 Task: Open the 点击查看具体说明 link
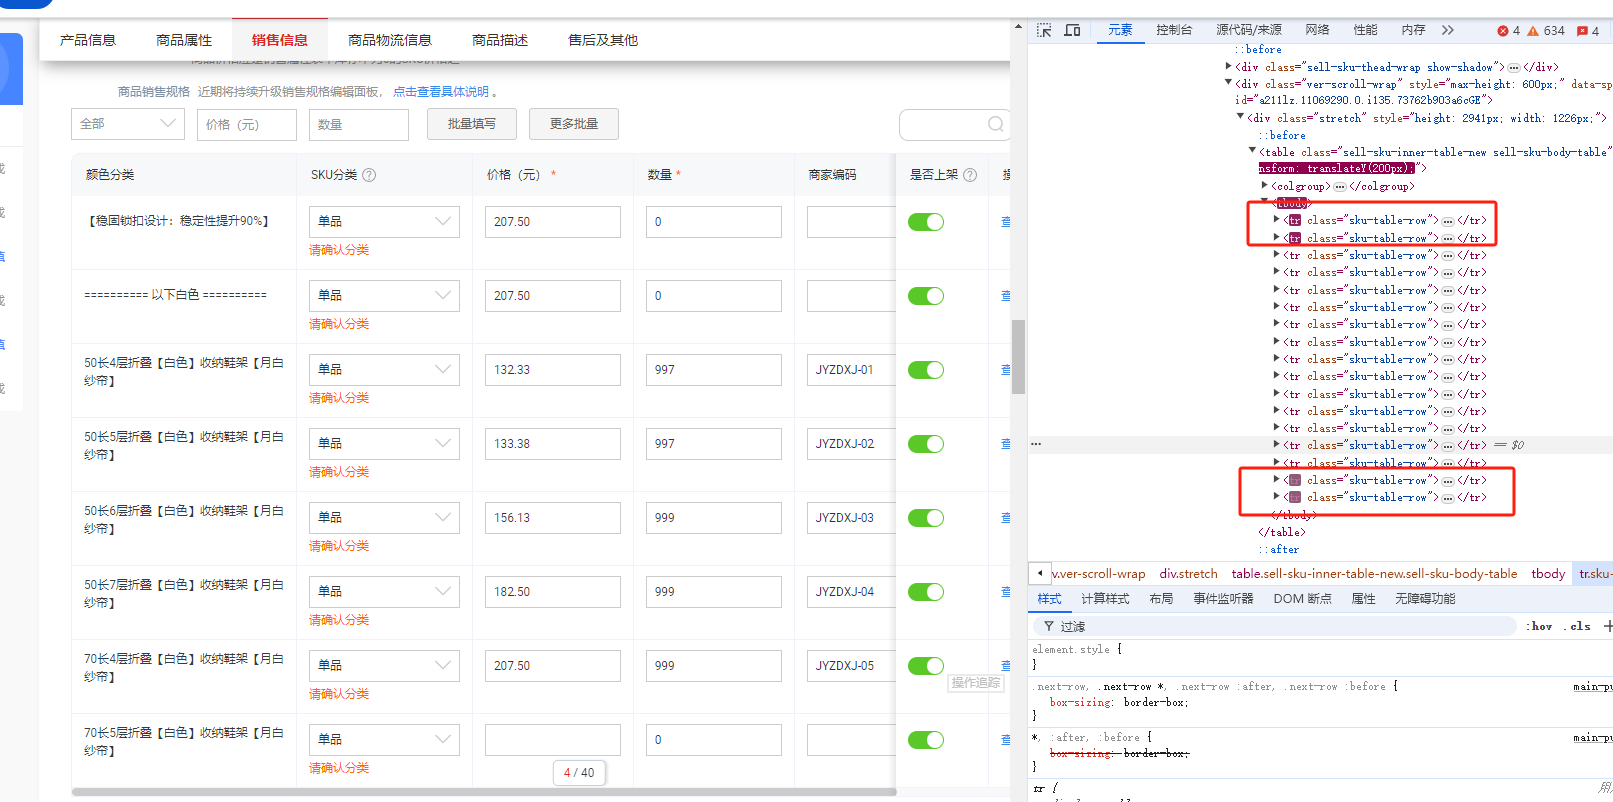[x=441, y=92]
